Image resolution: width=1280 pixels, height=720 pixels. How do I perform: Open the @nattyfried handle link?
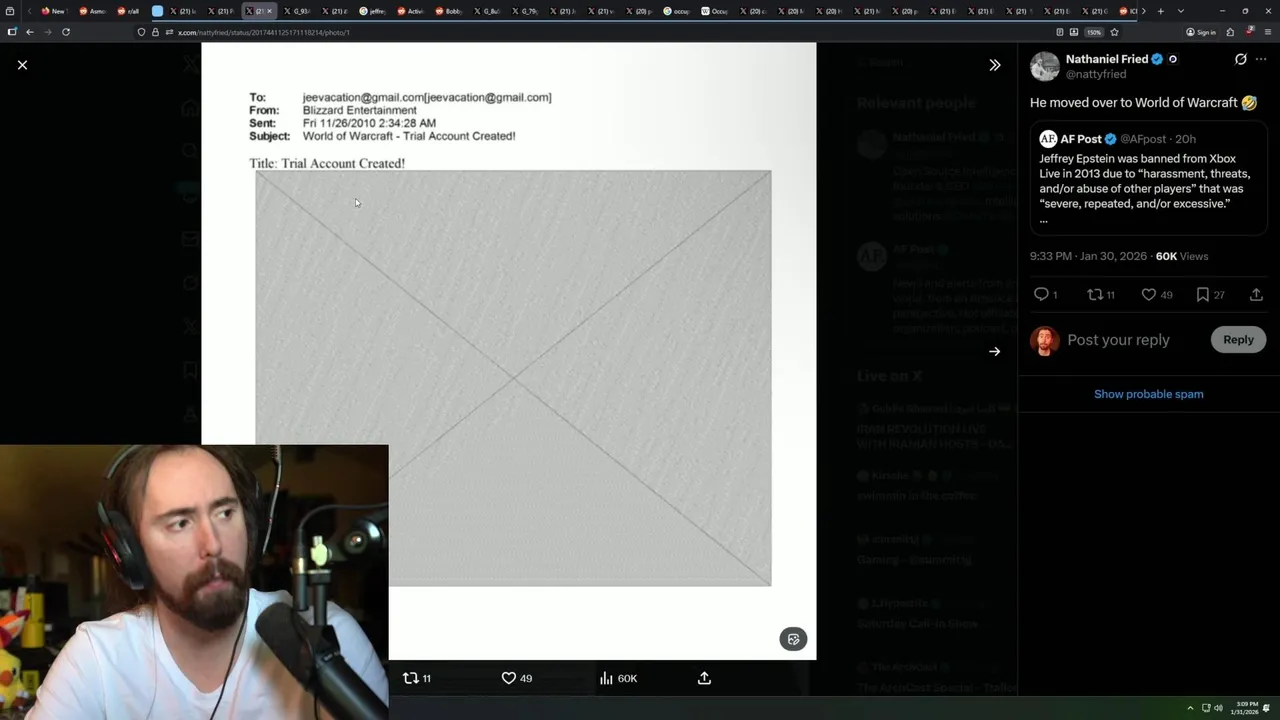click(1096, 74)
